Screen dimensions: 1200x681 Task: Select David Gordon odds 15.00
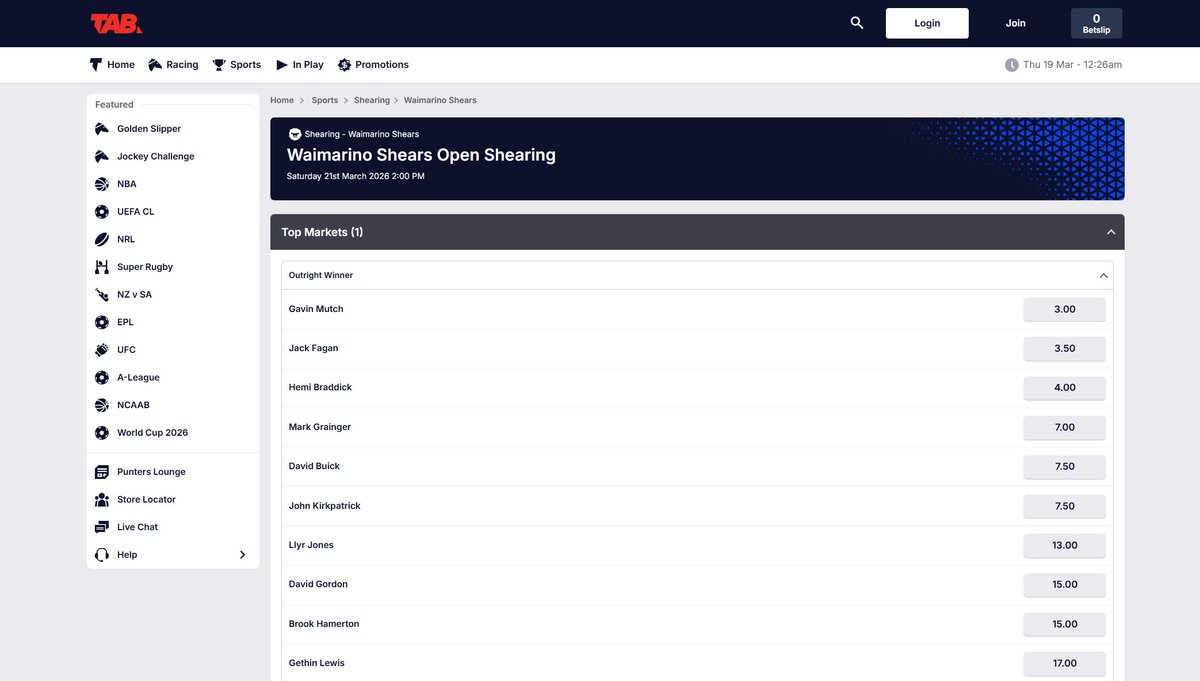tap(1064, 584)
